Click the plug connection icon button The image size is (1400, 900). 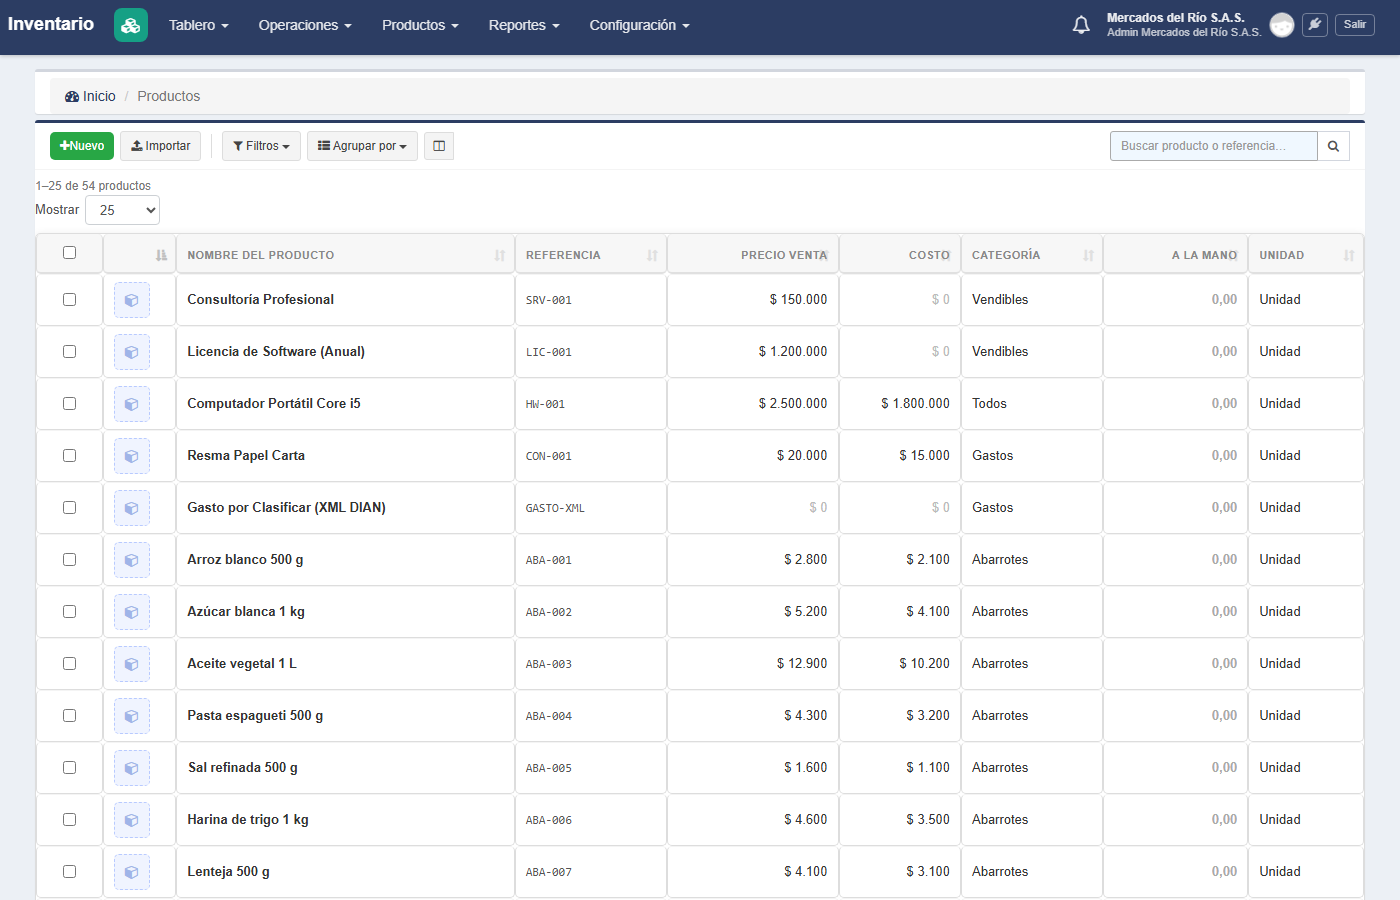pyautogui.click(x=1315, y=25)
